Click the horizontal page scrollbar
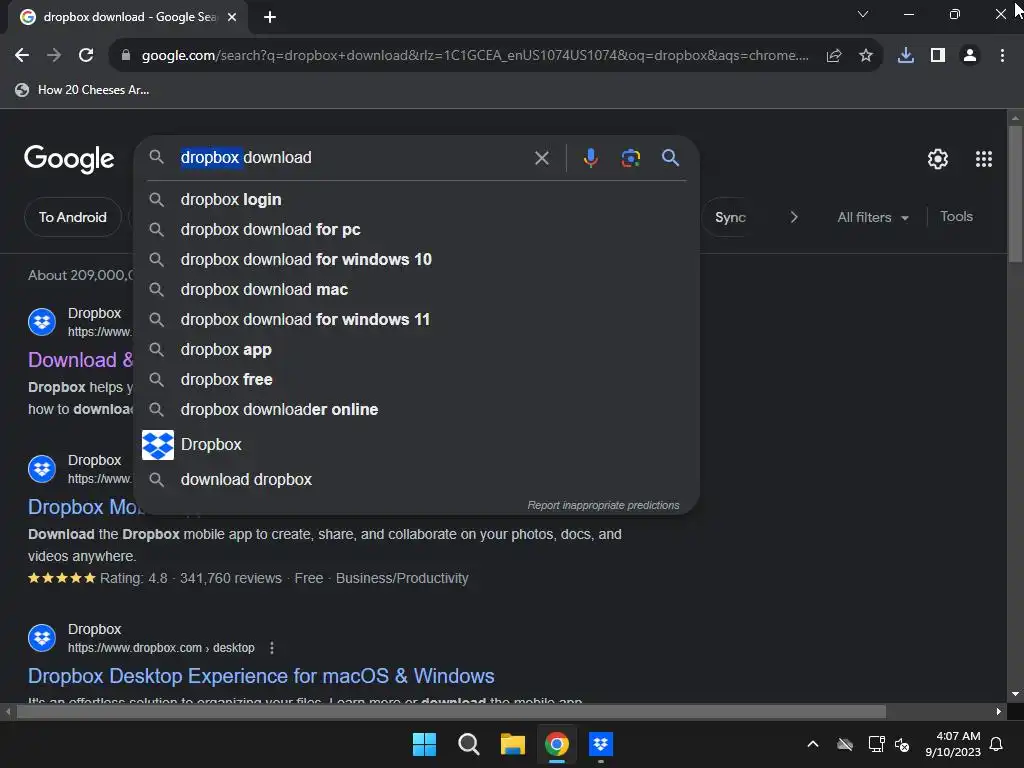The width and height of the screenshot is (1024, 768). 451,711
